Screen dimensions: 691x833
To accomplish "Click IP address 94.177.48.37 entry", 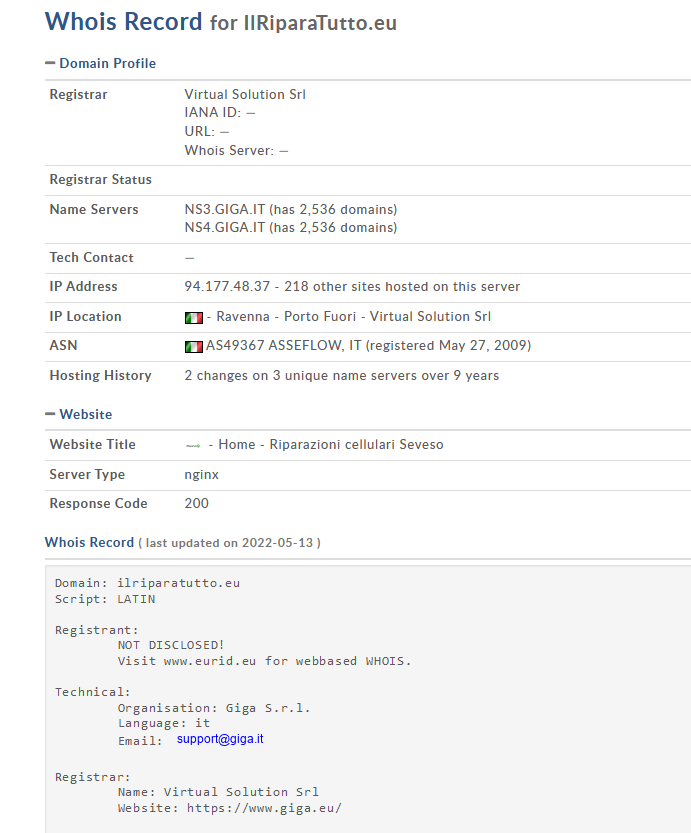I will (x=227, y=286).
